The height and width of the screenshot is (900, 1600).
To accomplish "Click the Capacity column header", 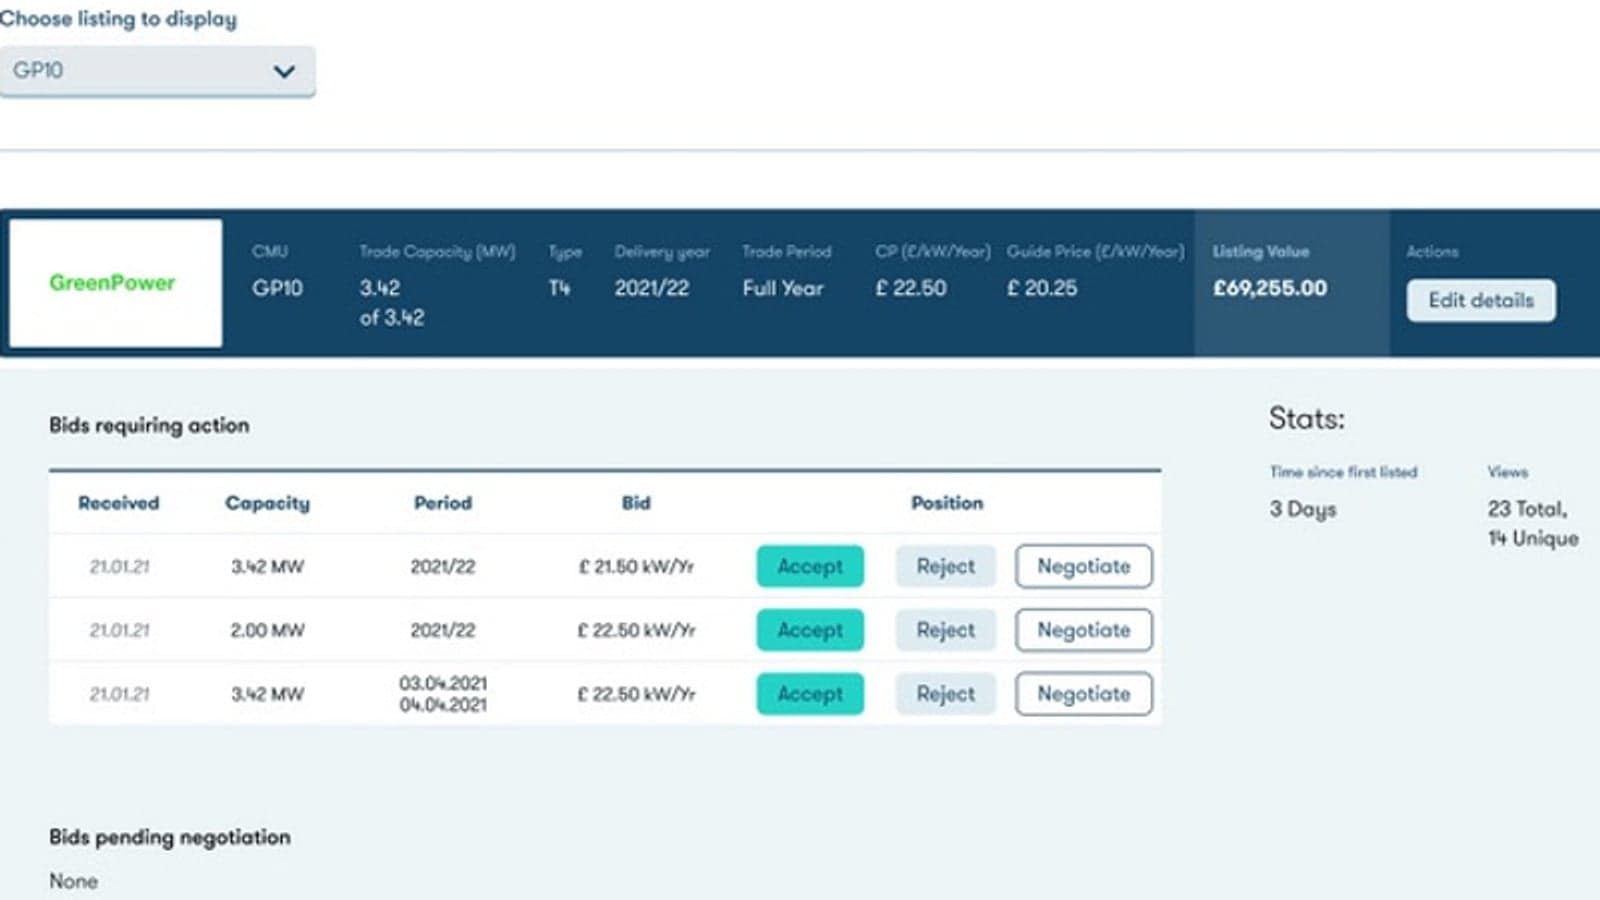I will tap(267, 503).
